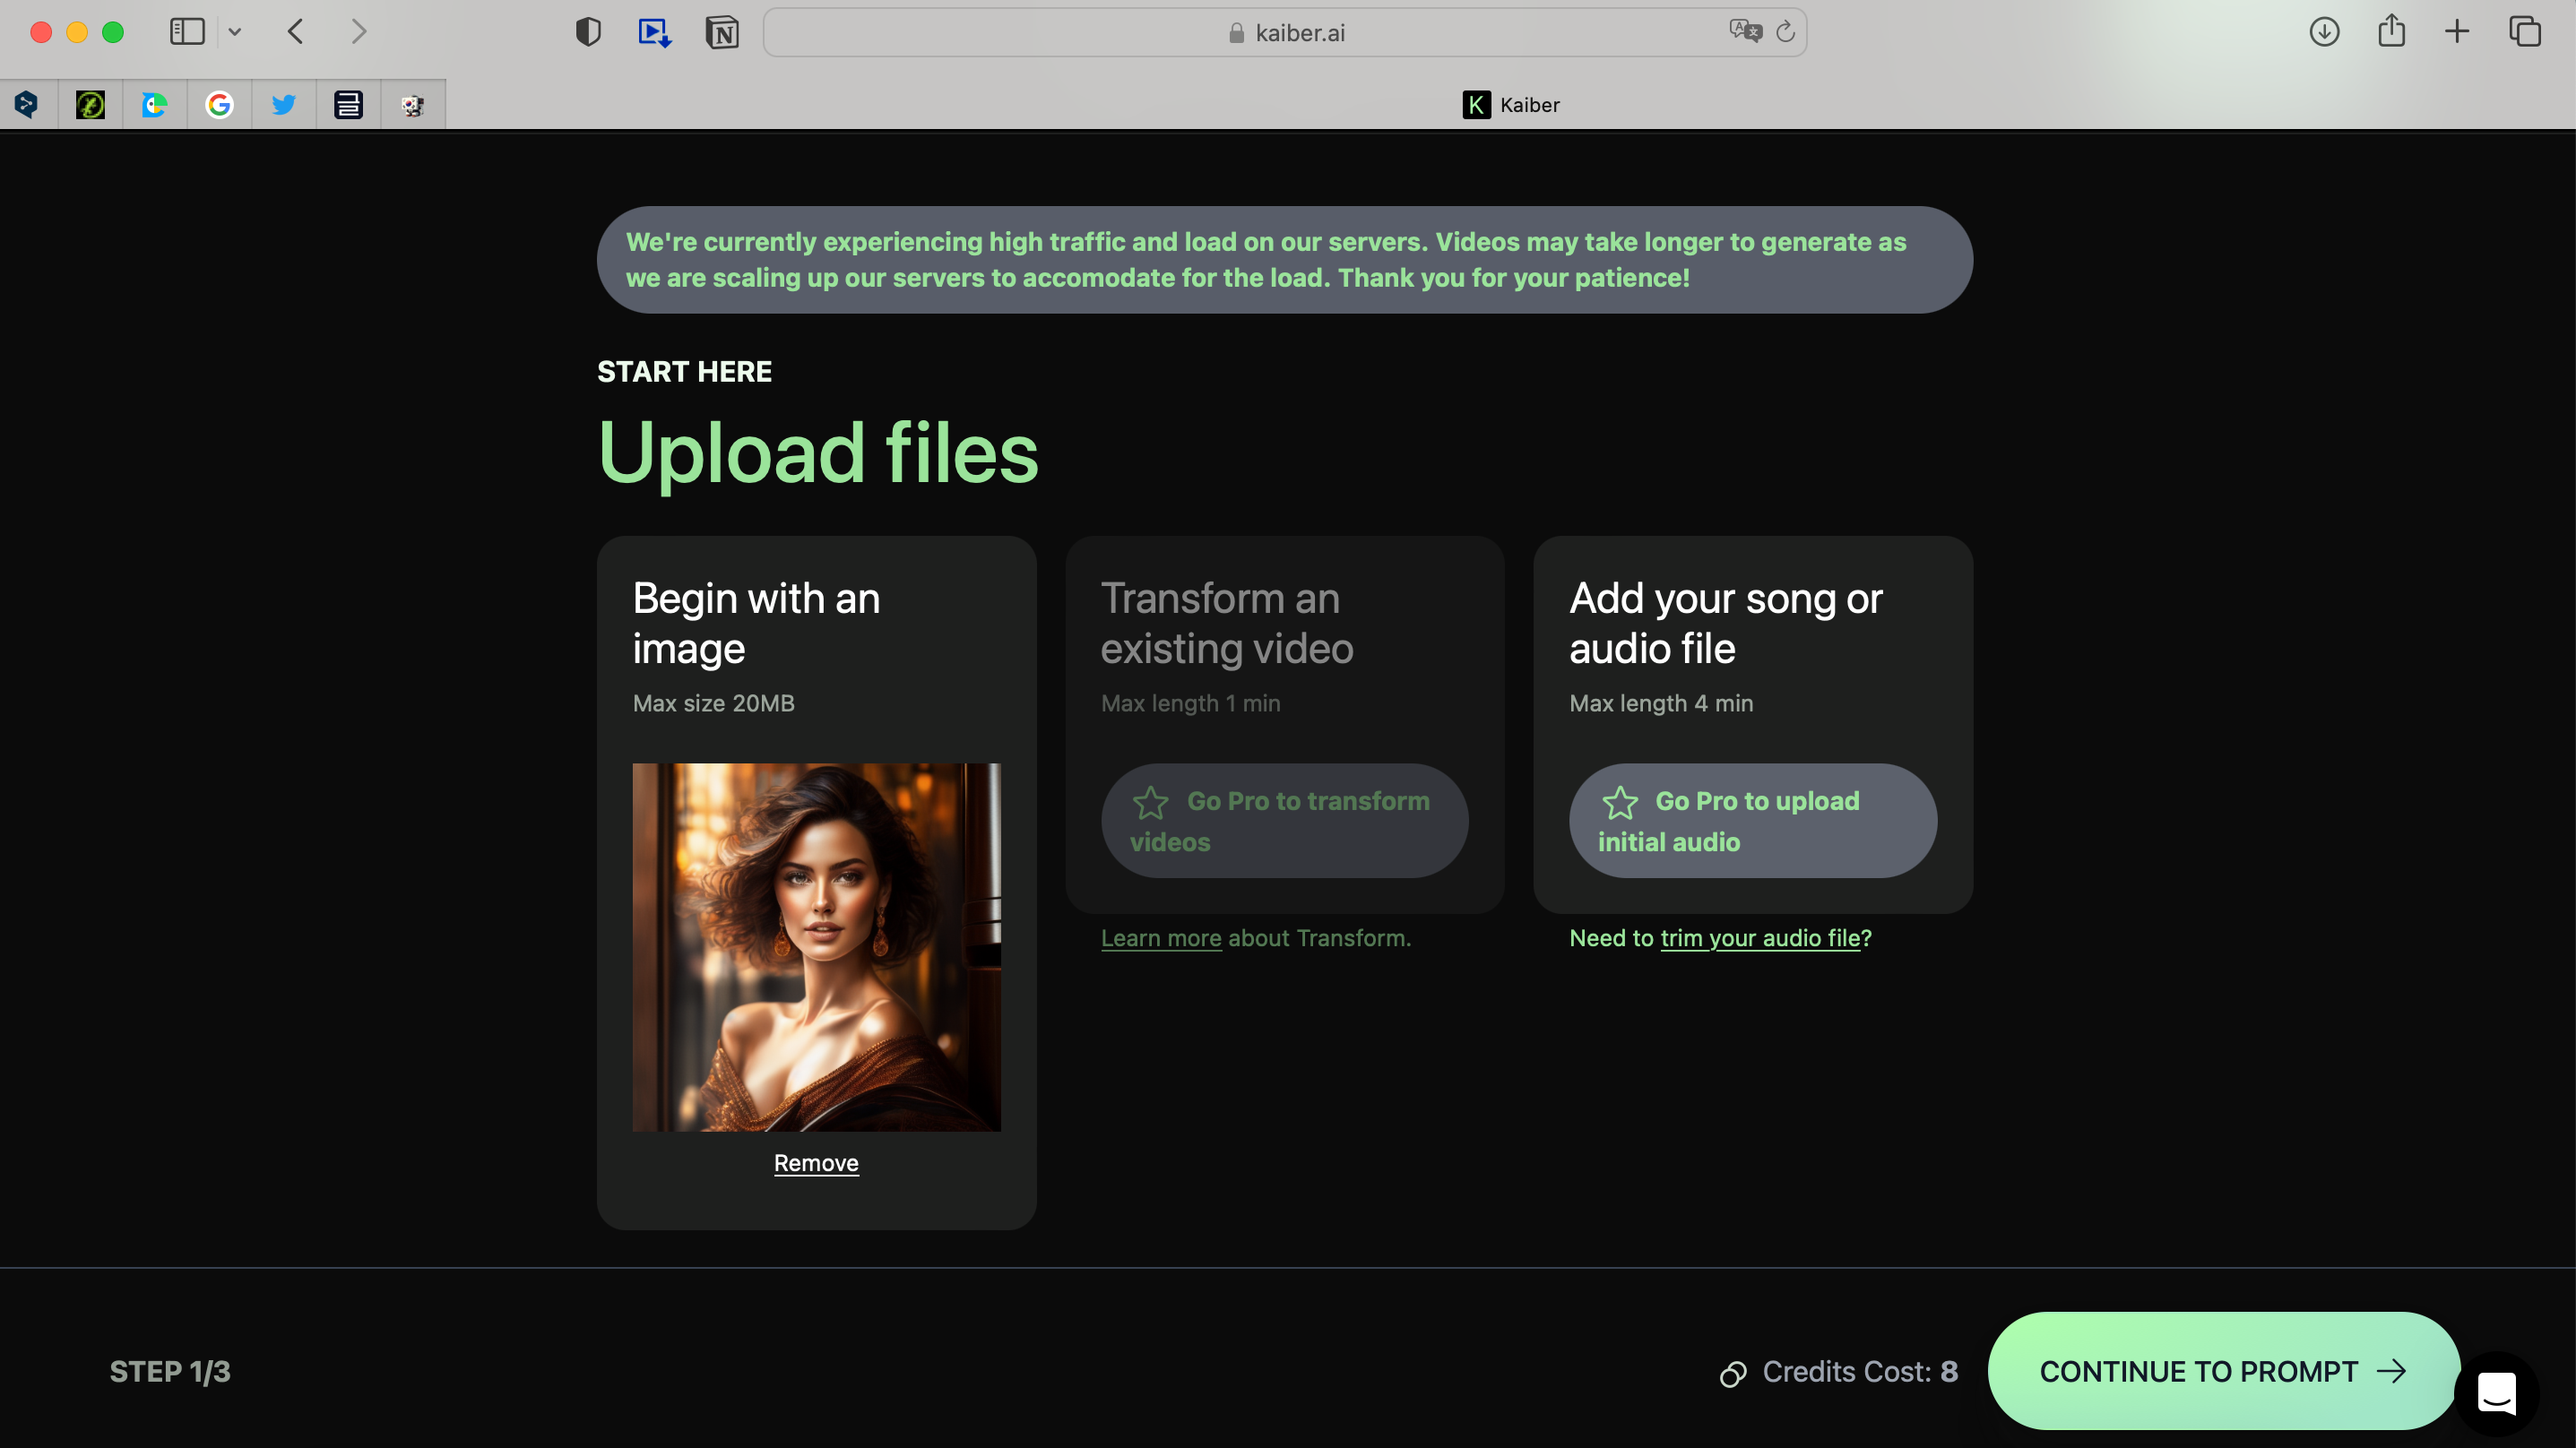Image resolution: width=2576 pixels, height=1448 pixels.
Task: Click the translate page icon in address bar
Action: (1744, 31)
